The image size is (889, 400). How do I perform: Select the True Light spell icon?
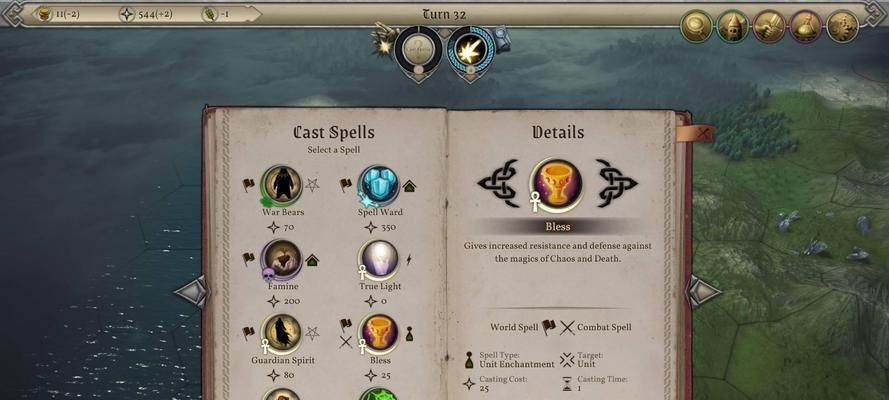[x=379, y=259]
